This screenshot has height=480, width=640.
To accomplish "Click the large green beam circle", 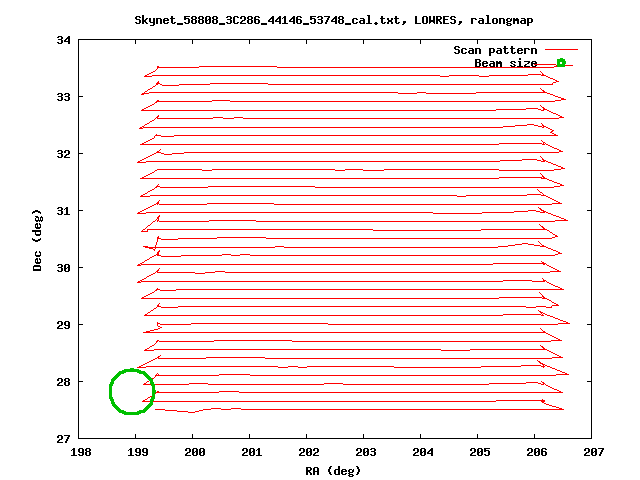I will (x=132, y=391).
